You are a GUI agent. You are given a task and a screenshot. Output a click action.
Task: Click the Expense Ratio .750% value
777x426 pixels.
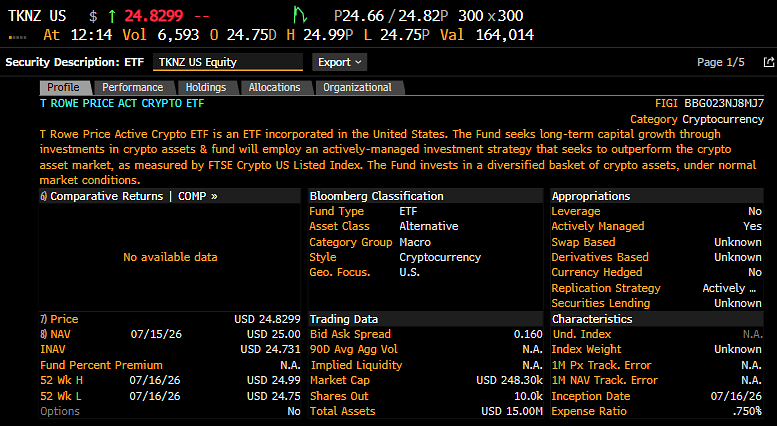point(747,411)
